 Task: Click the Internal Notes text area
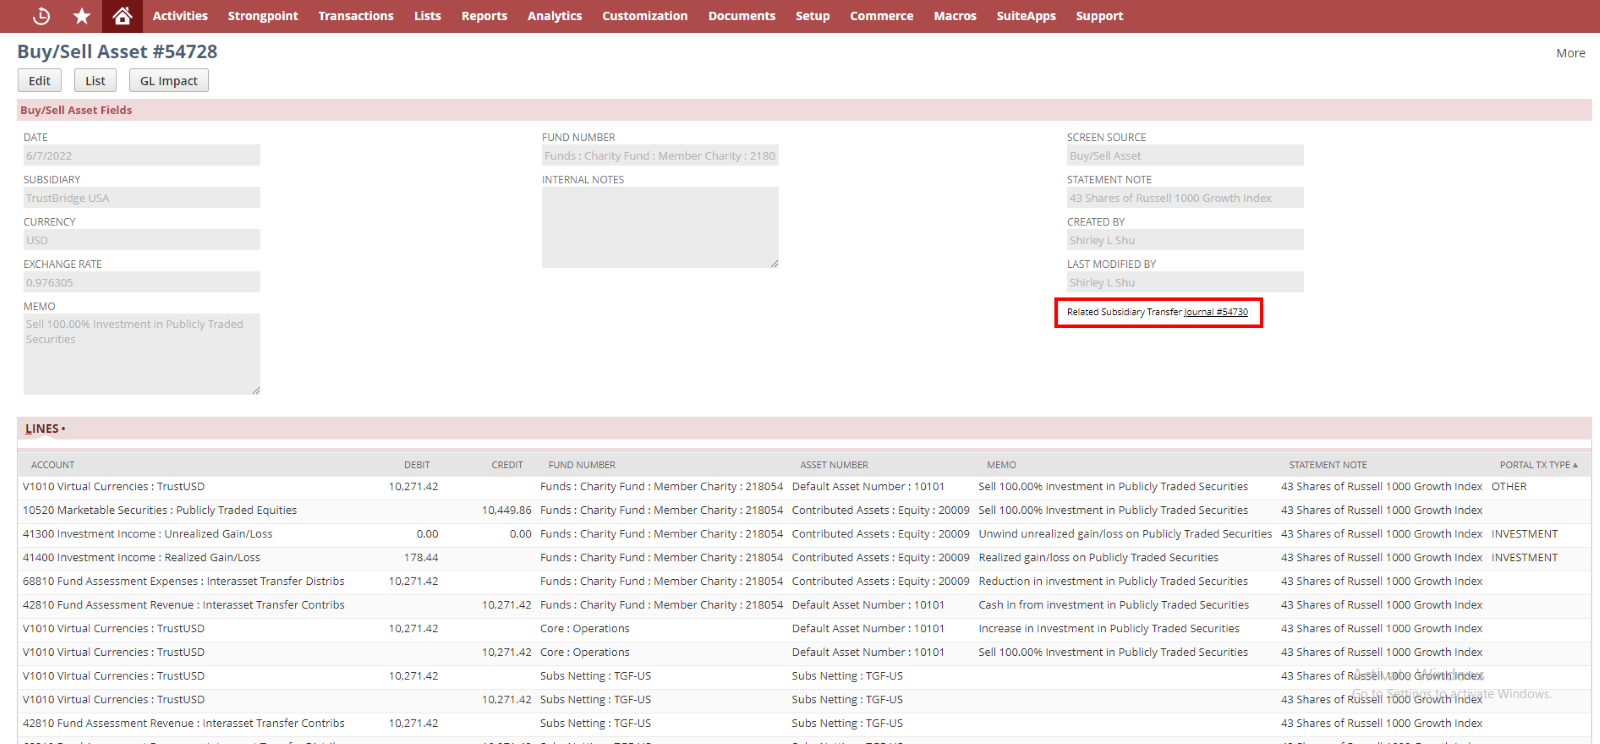point(659,227)
